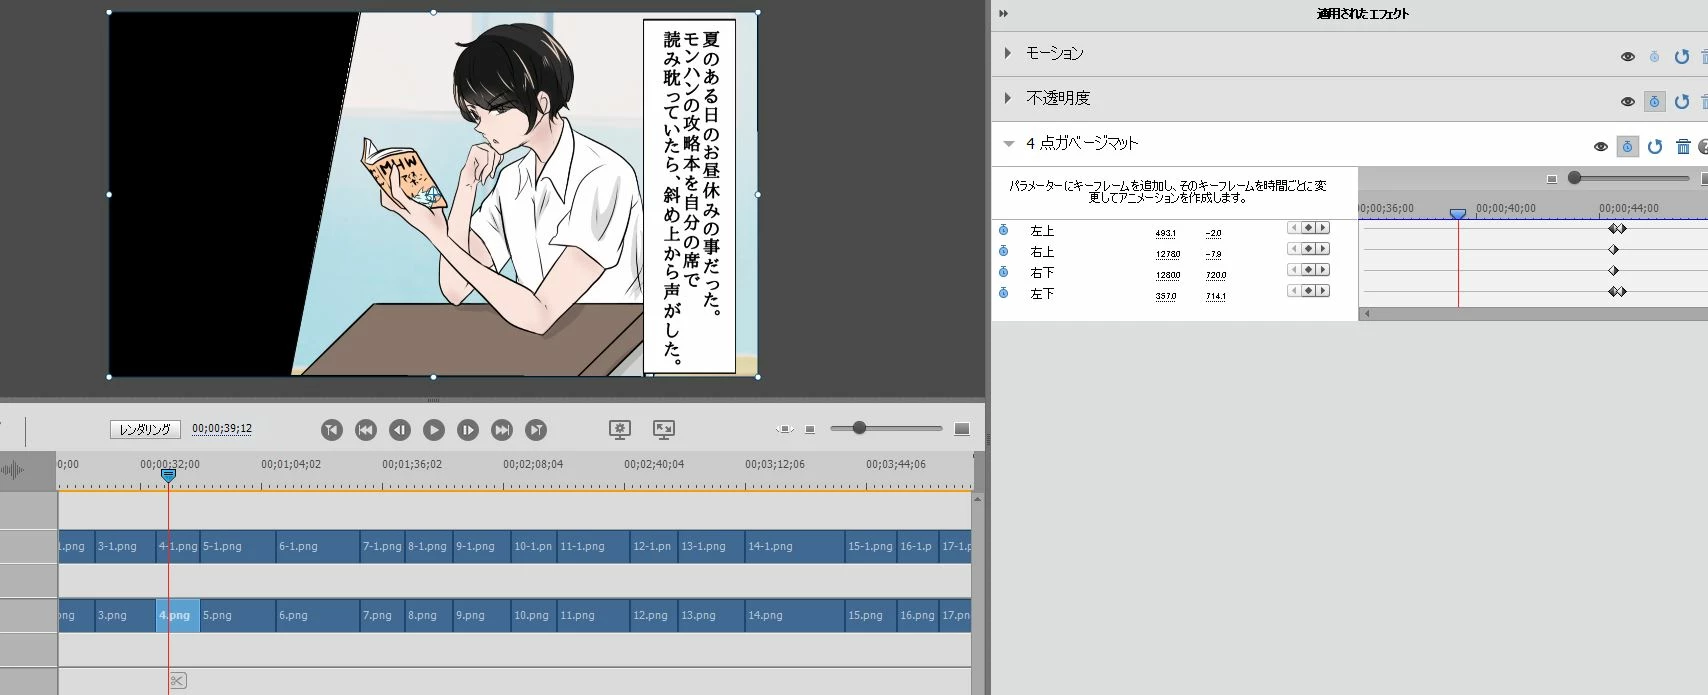1708x695 pixels.
Task: Select the 11.png clip in the timeline
Action: (594, 615)
